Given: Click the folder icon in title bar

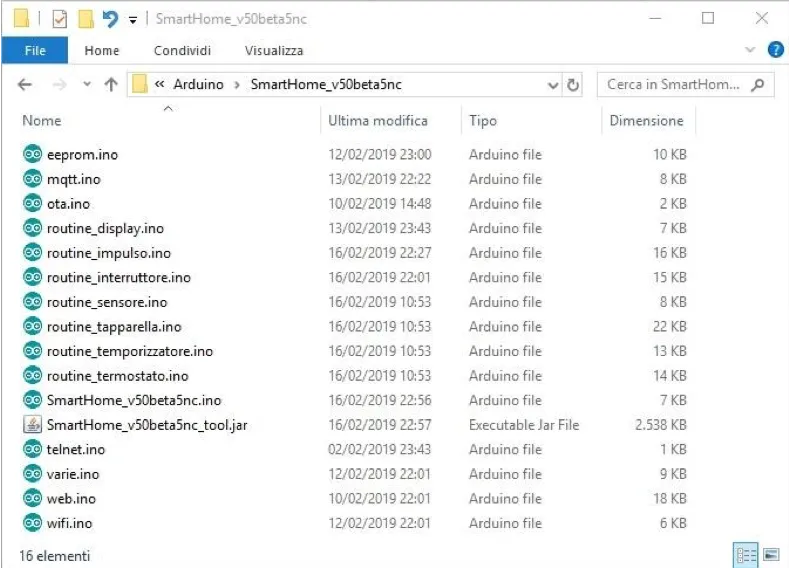Looking at the screenshot, I should click(x=22, y=19).
